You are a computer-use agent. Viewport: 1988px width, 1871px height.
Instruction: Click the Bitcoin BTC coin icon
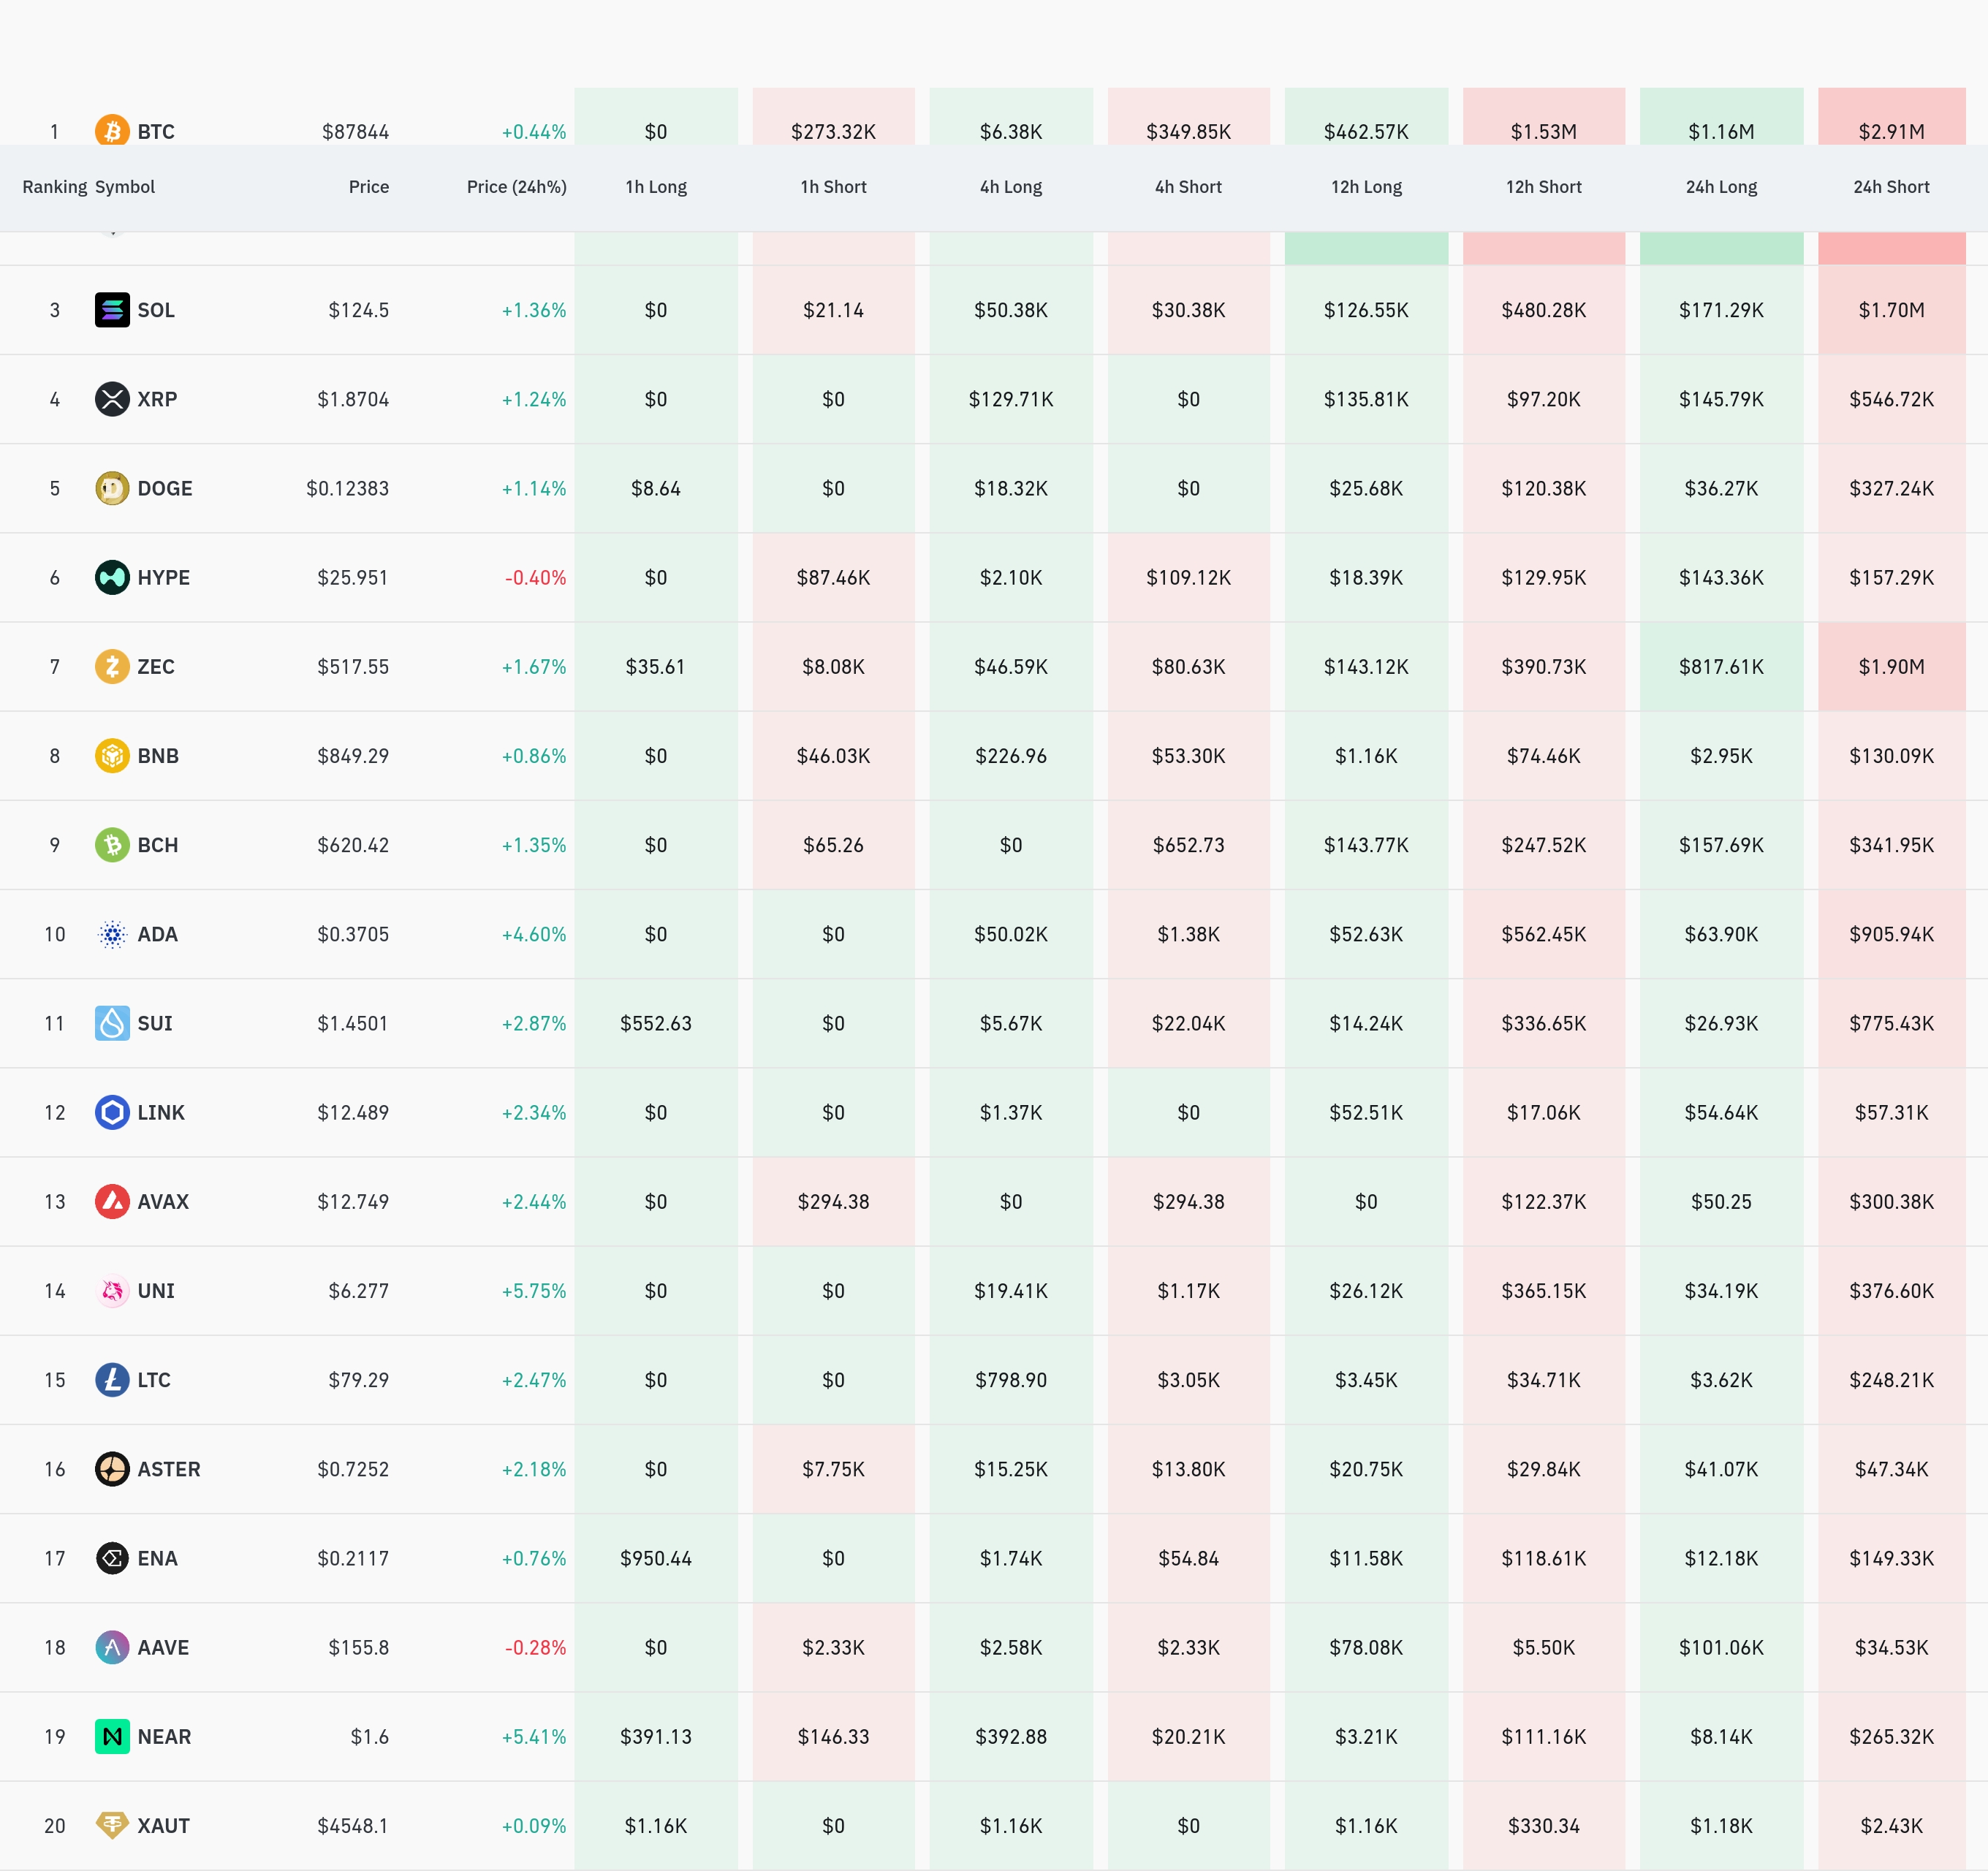[112, 131]
